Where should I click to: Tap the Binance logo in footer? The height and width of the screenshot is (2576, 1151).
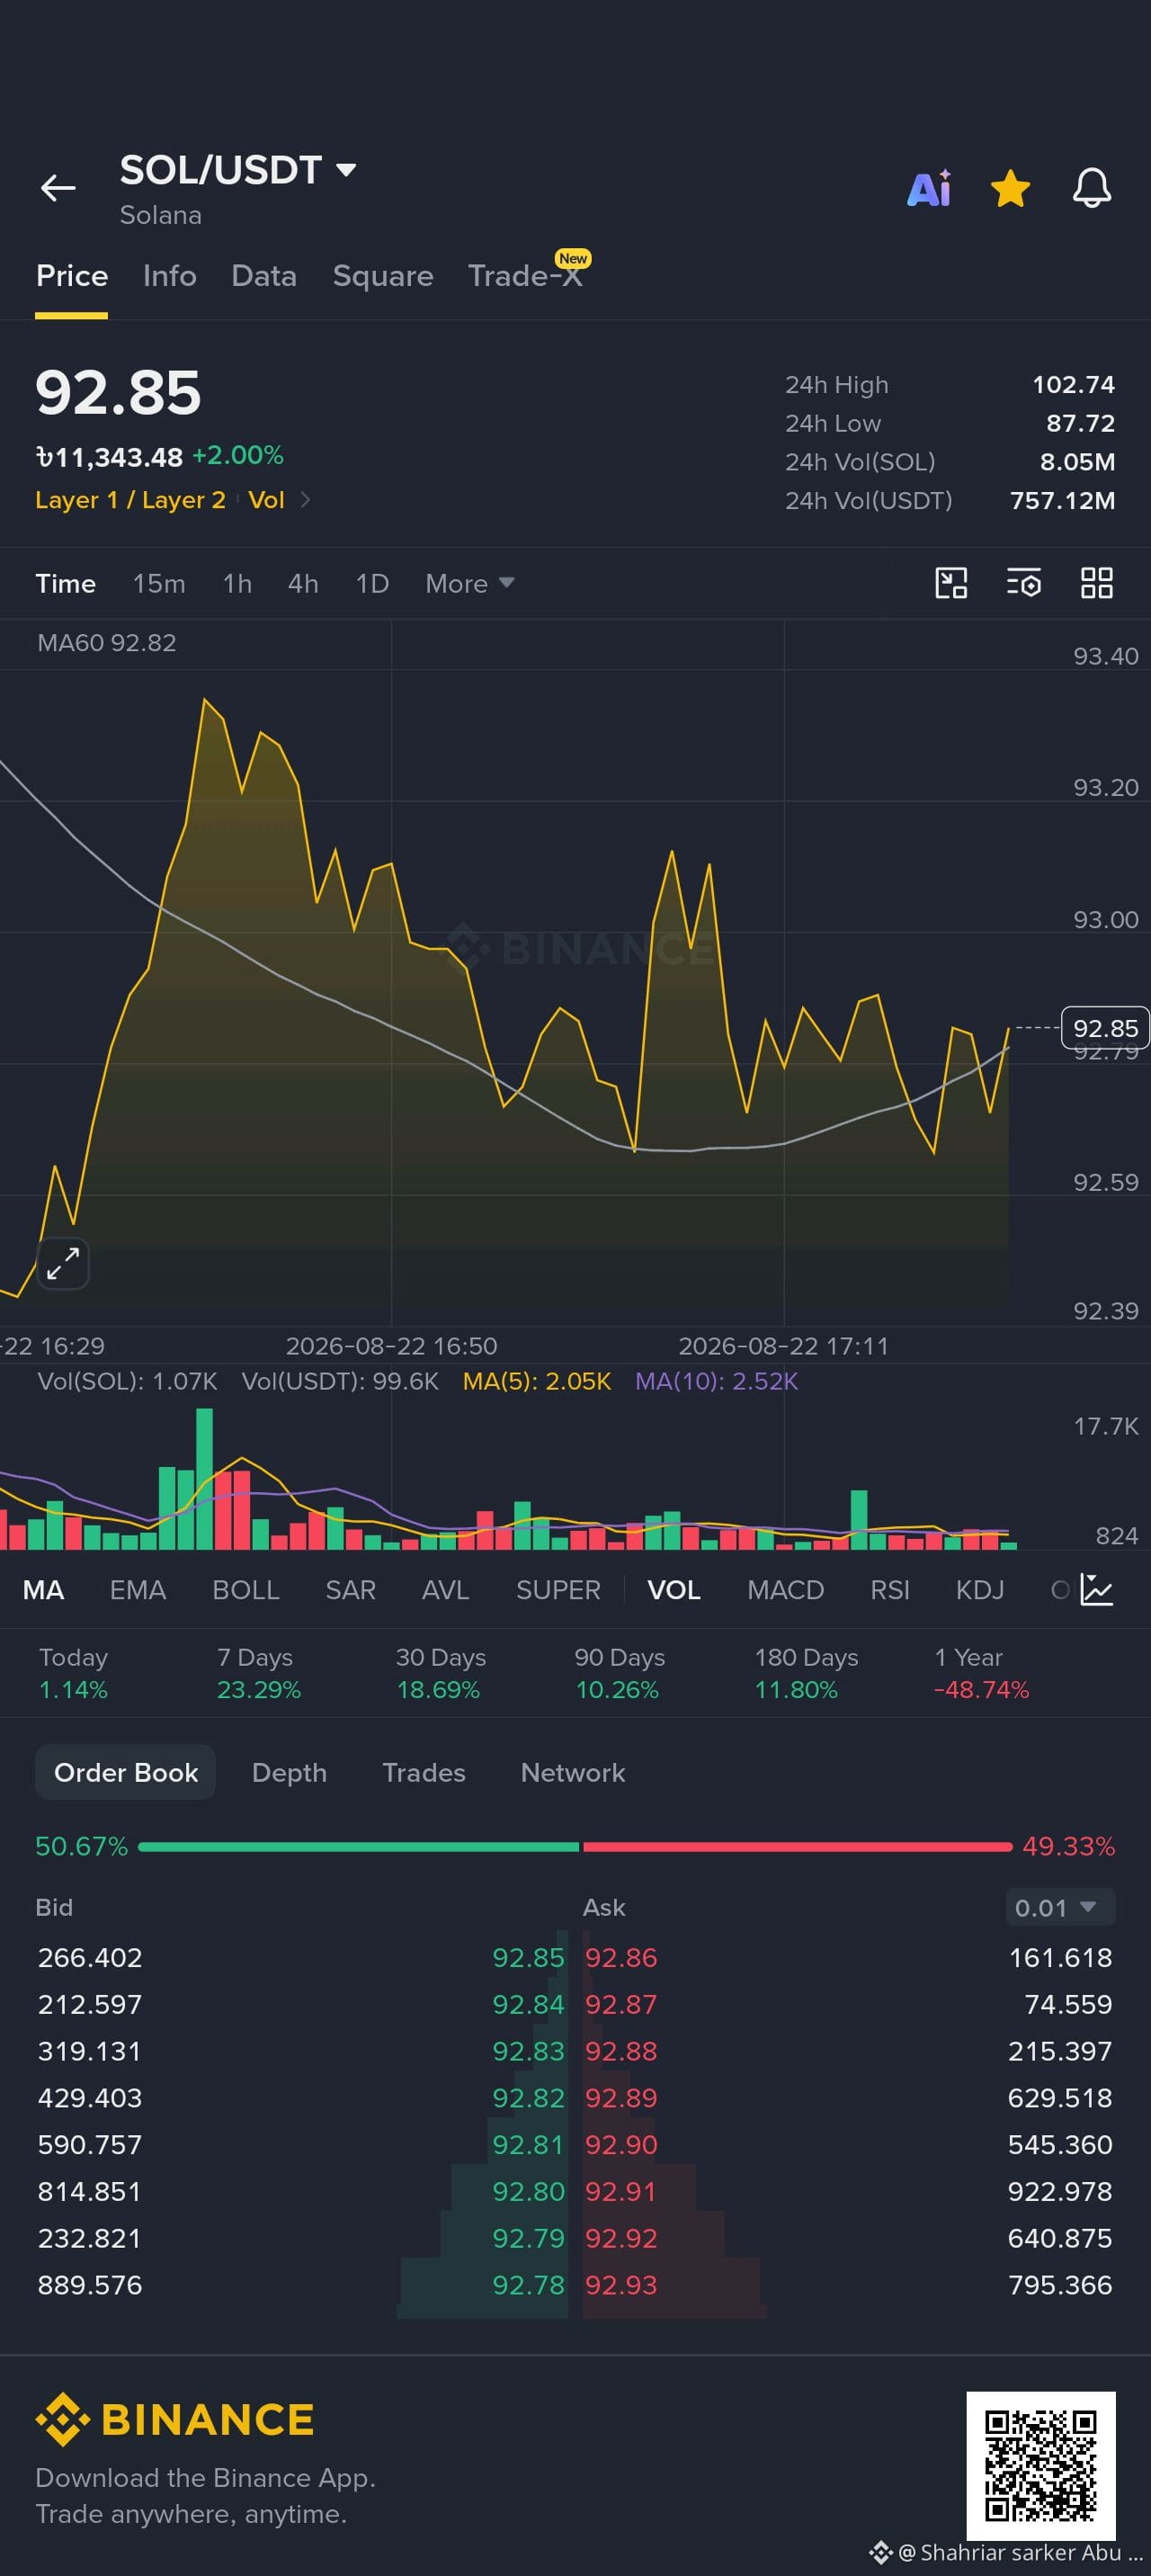click(x=175, y=2420)
